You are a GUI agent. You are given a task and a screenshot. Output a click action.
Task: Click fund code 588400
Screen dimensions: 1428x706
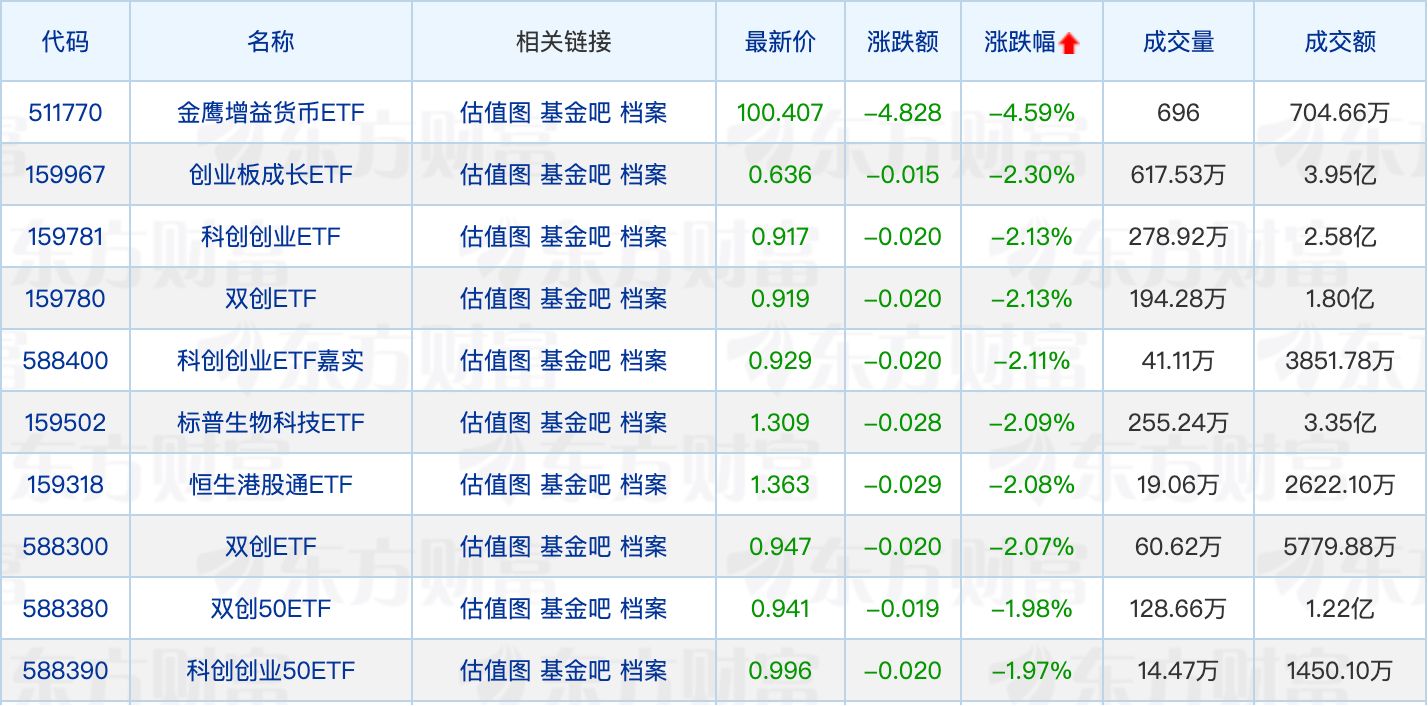click(66, 361)
